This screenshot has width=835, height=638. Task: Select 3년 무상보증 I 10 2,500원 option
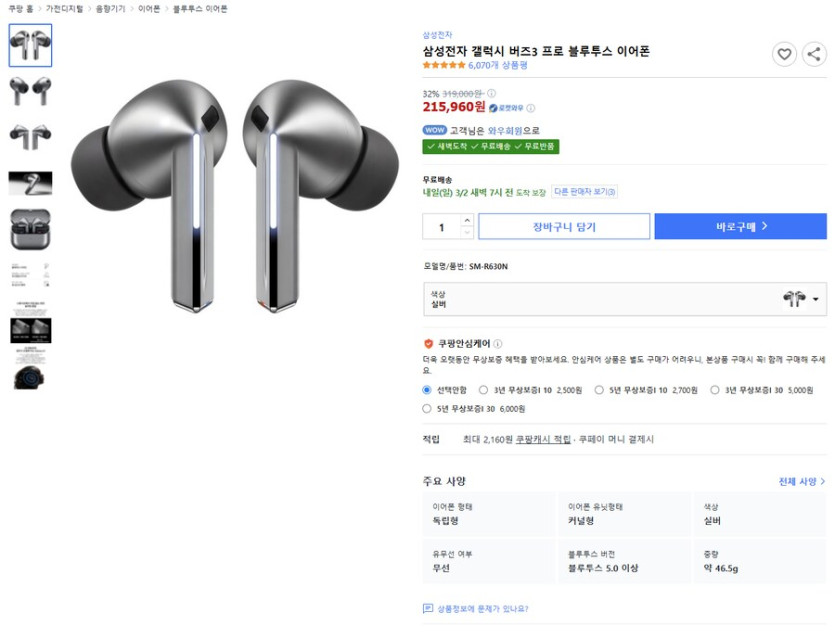[485, 390]
